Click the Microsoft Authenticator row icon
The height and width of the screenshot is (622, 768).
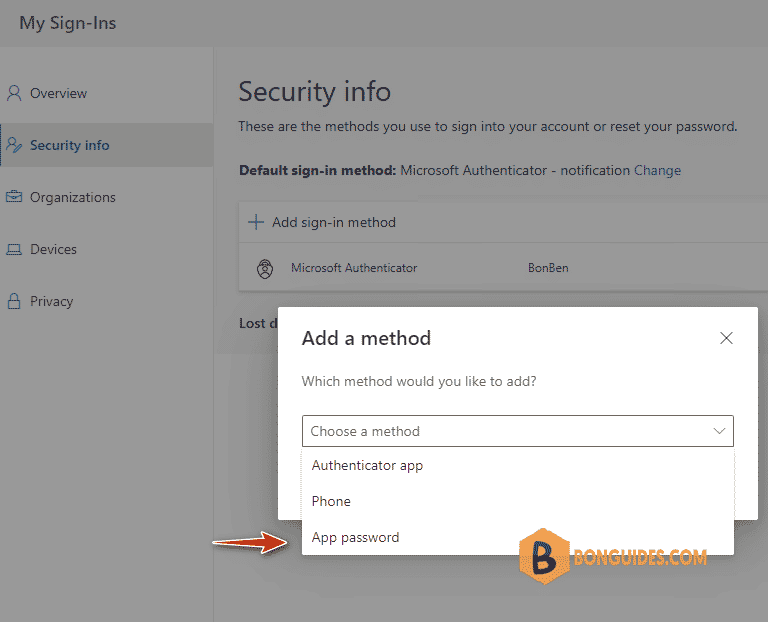[265, 268]
